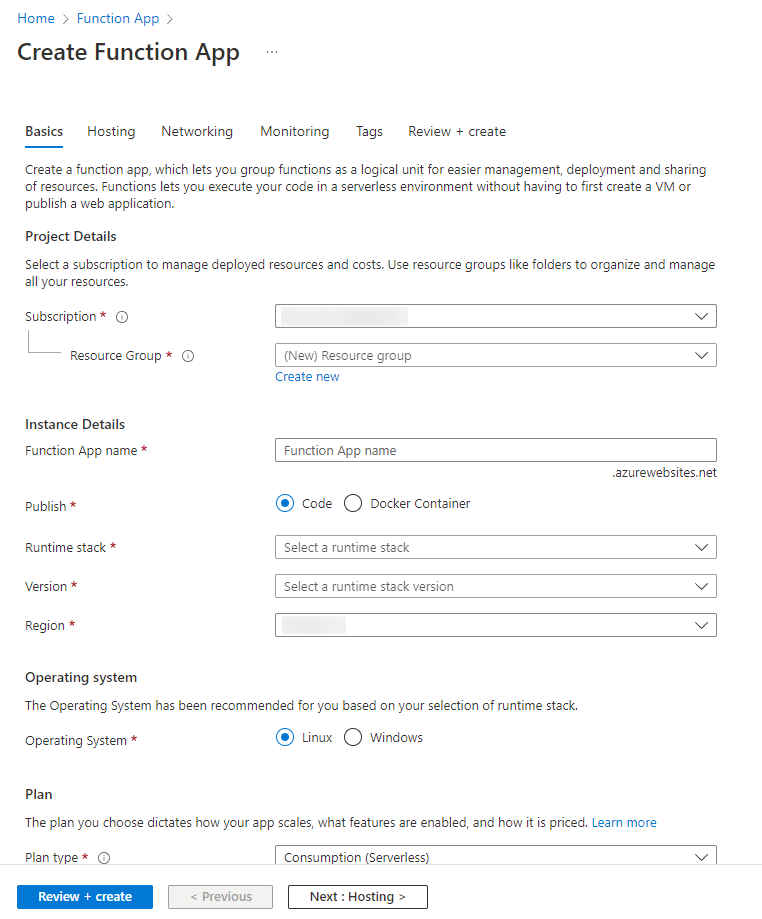This screenshot has height=919, width=762.
Task: Select the Docker Container publish option
Action: click(353, 503)
